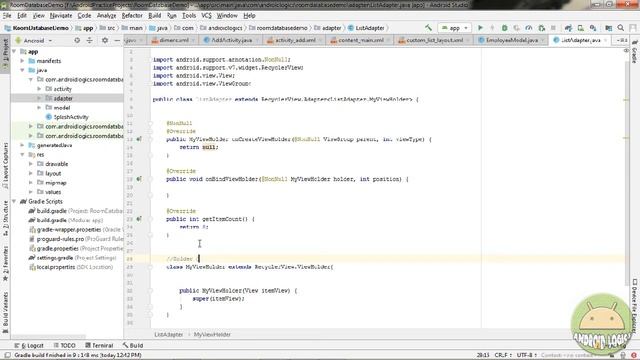Open the Android project view dropdown
The image size is (640, 360).
pyautogui.click(x=33, y=40)
